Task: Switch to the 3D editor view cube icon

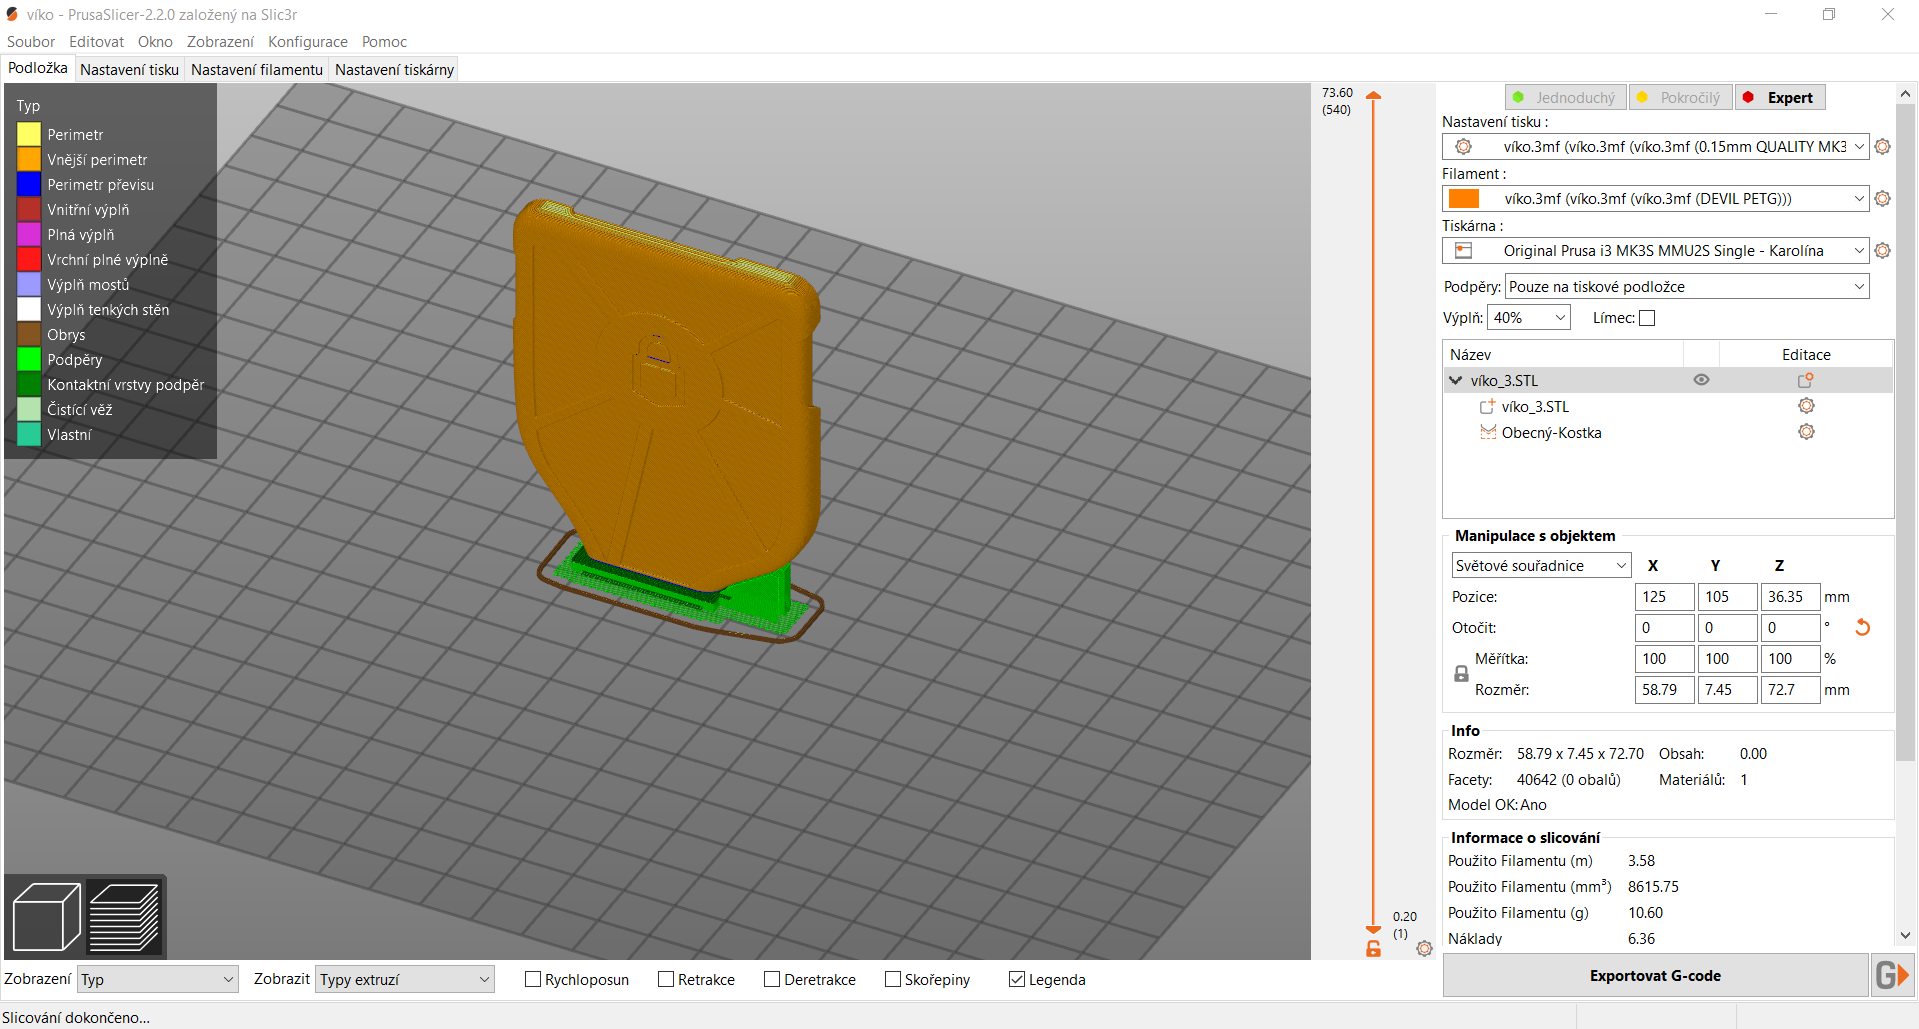Action: (x=45, y=915)
